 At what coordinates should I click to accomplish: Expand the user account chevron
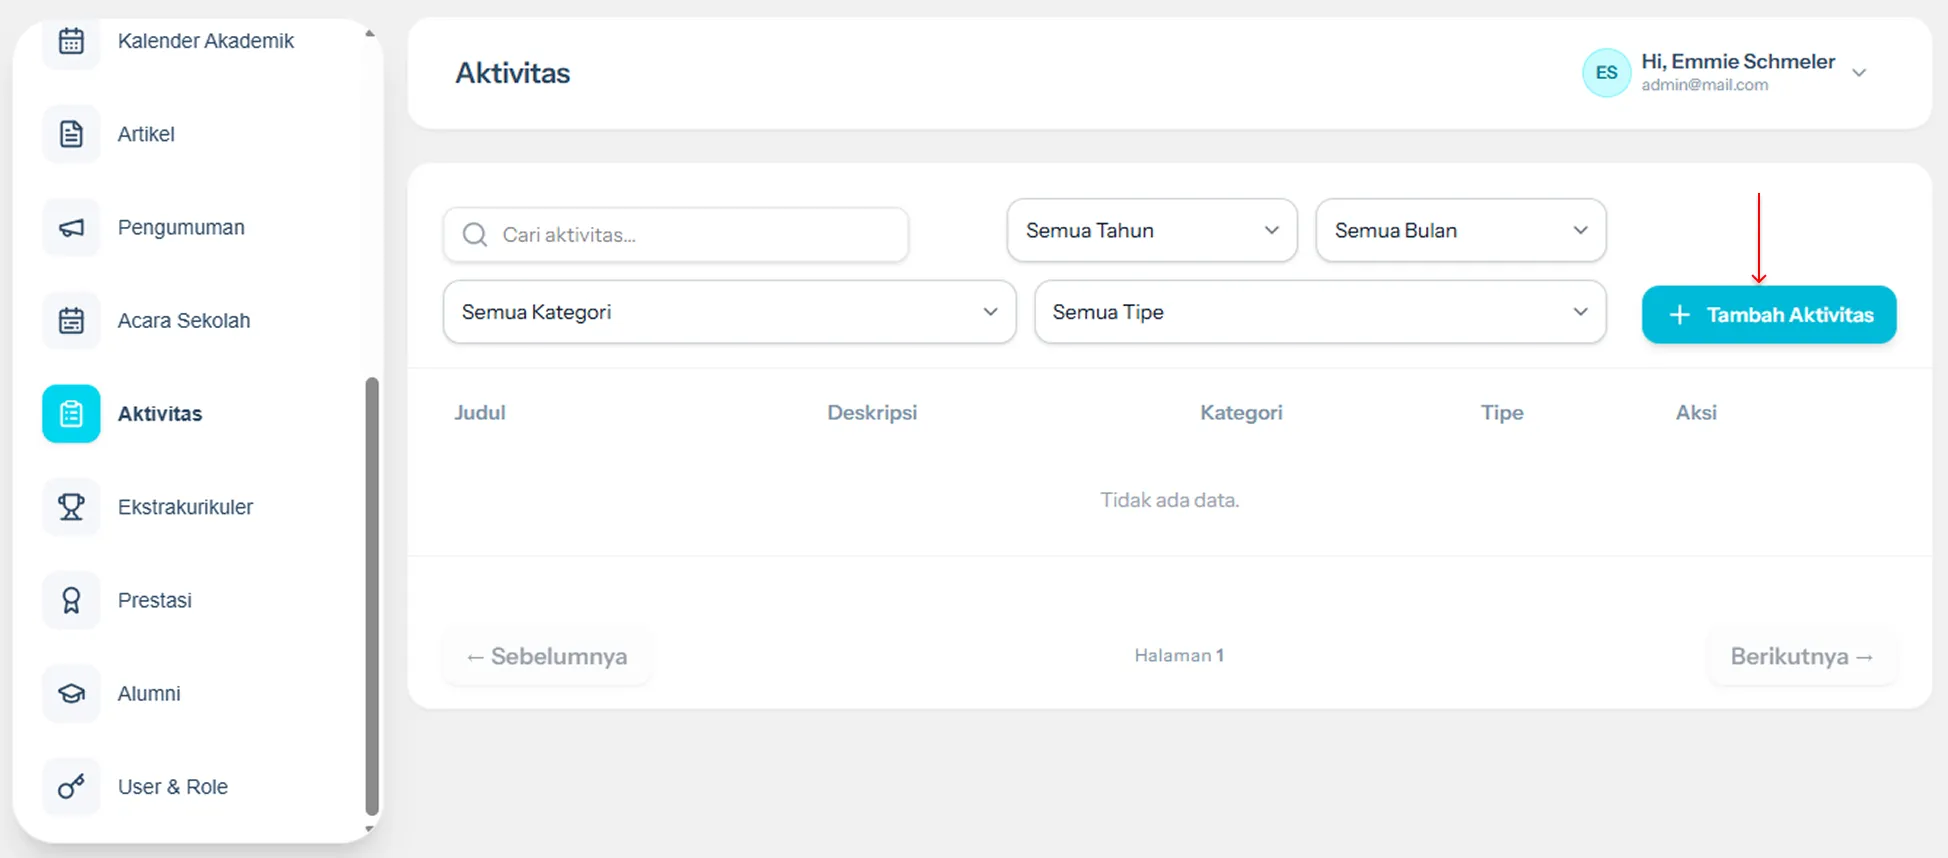pos(1859,73)
